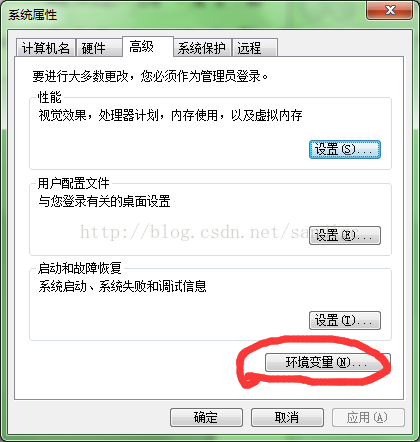Click the greyed-out 应用(A) button
Screen dimensions: 420x442
[368, 417]
